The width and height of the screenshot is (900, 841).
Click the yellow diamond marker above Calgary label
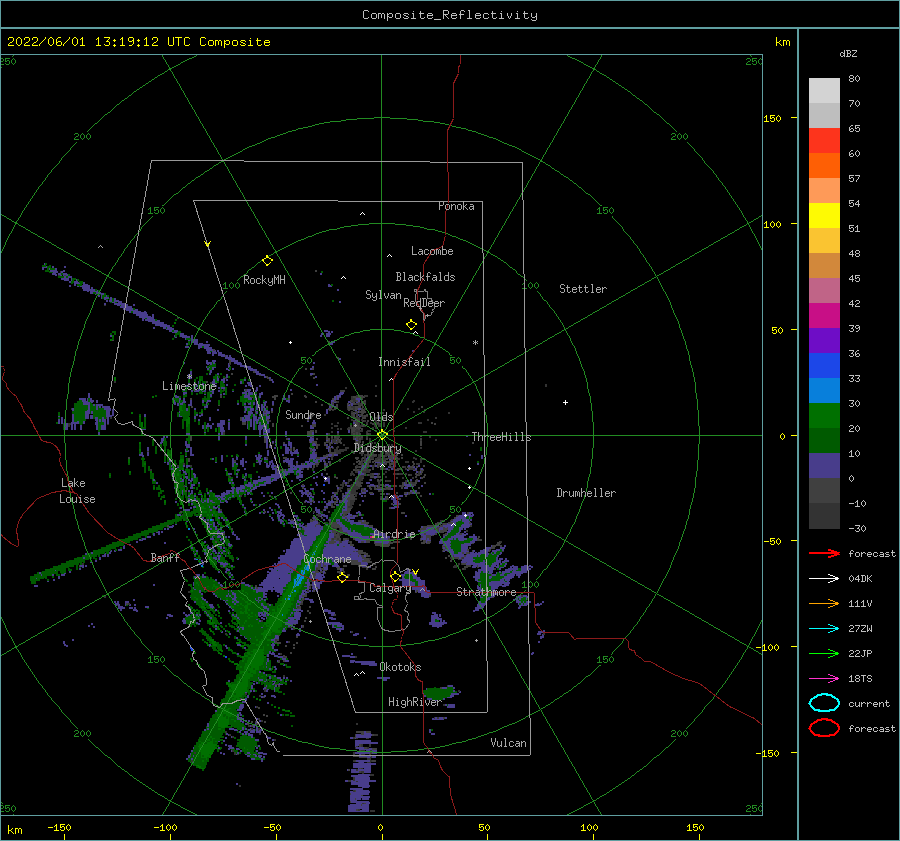(x=395, y=576)
